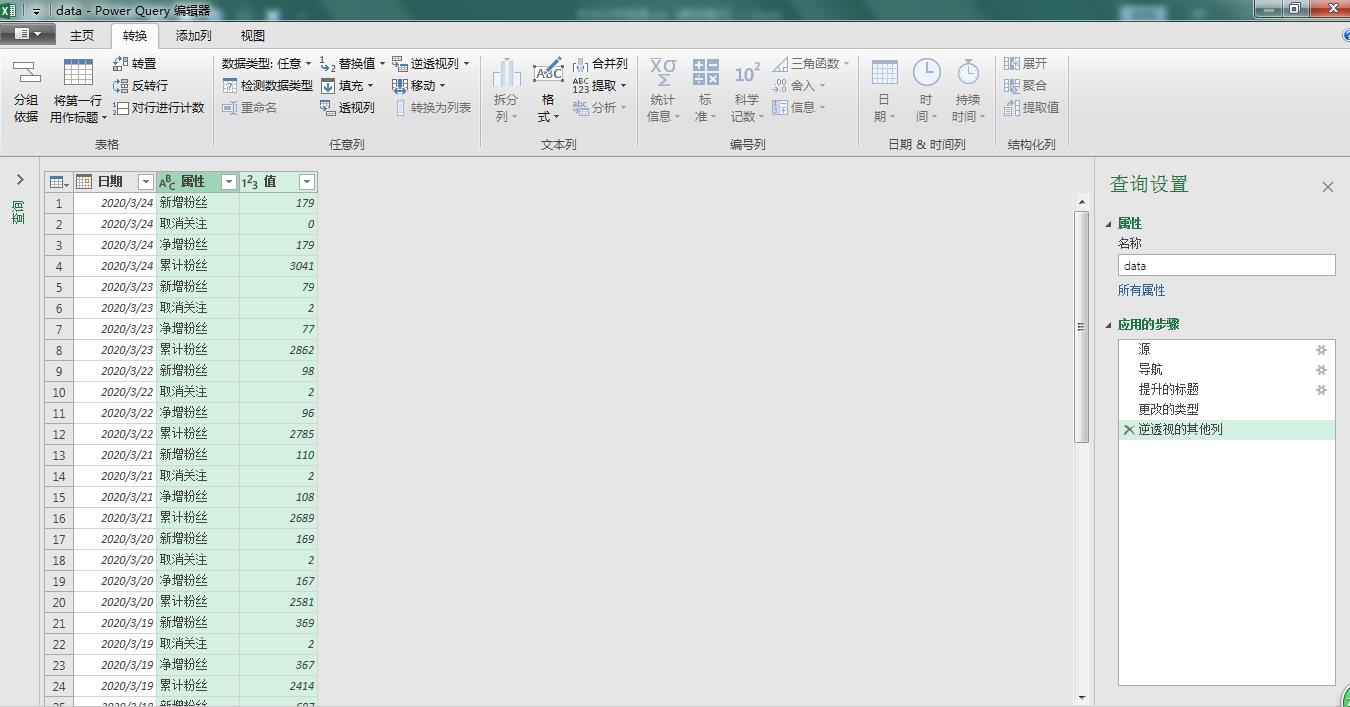Image resolution: width=1350 pixels, height=707 pixels.
Task: Open the 视图 ribbon tab
Action: click(x=252, y=34)
